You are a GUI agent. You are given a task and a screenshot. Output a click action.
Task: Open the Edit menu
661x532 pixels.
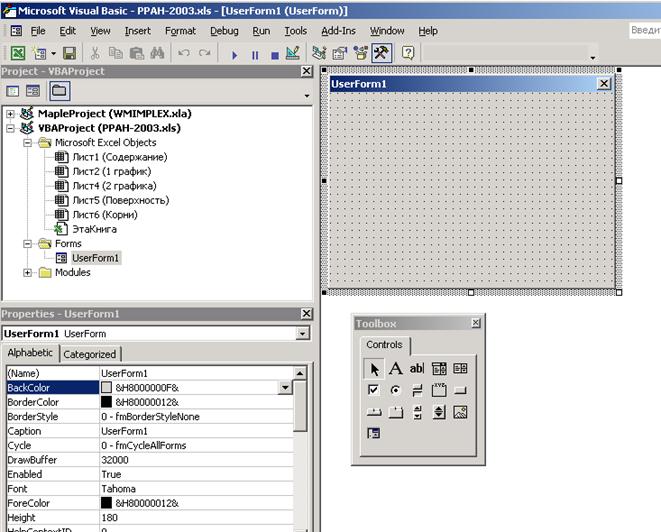[67, 31]
